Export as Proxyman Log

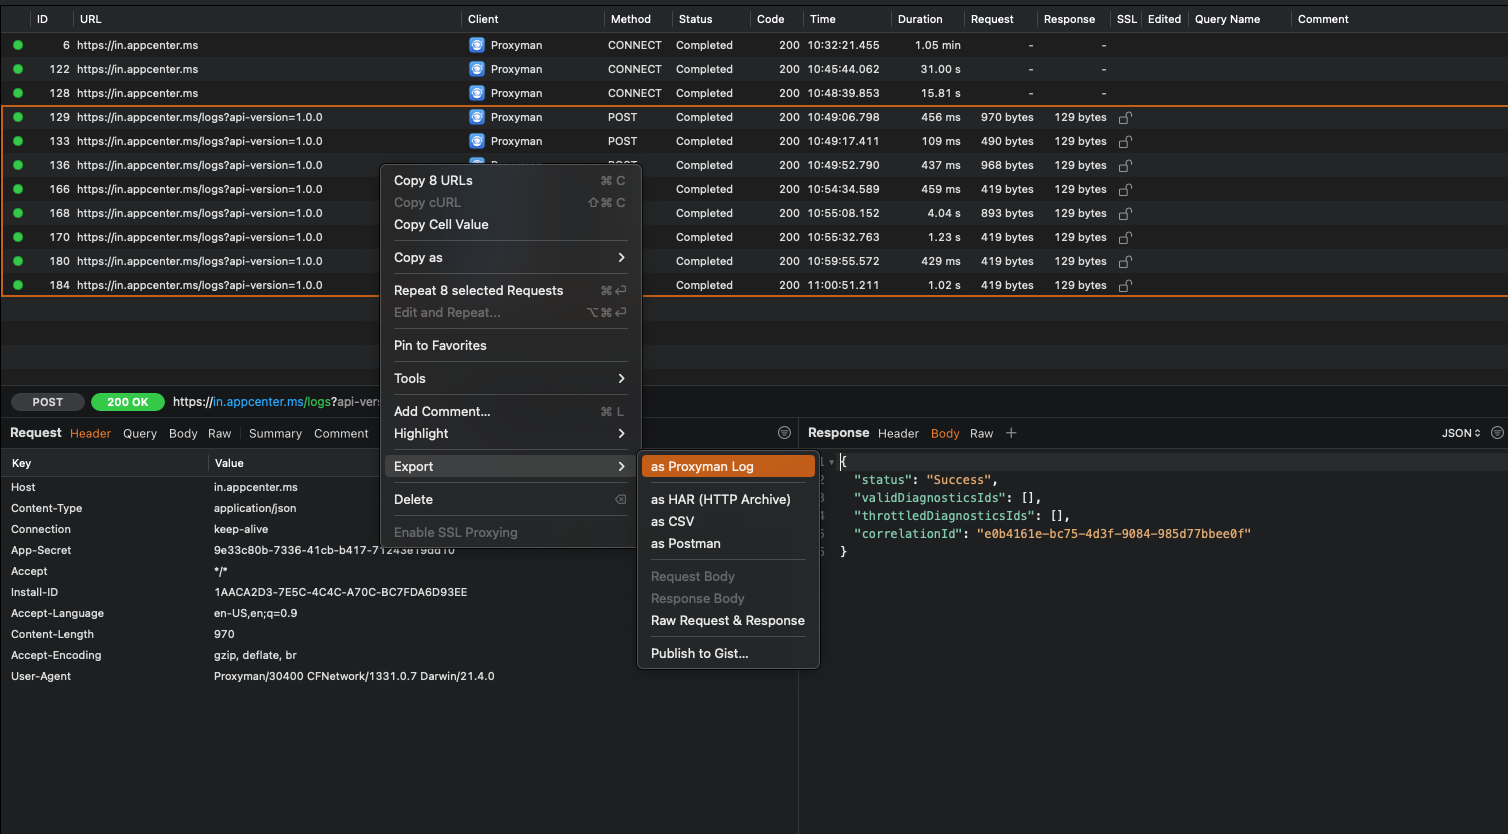(728, 466)
